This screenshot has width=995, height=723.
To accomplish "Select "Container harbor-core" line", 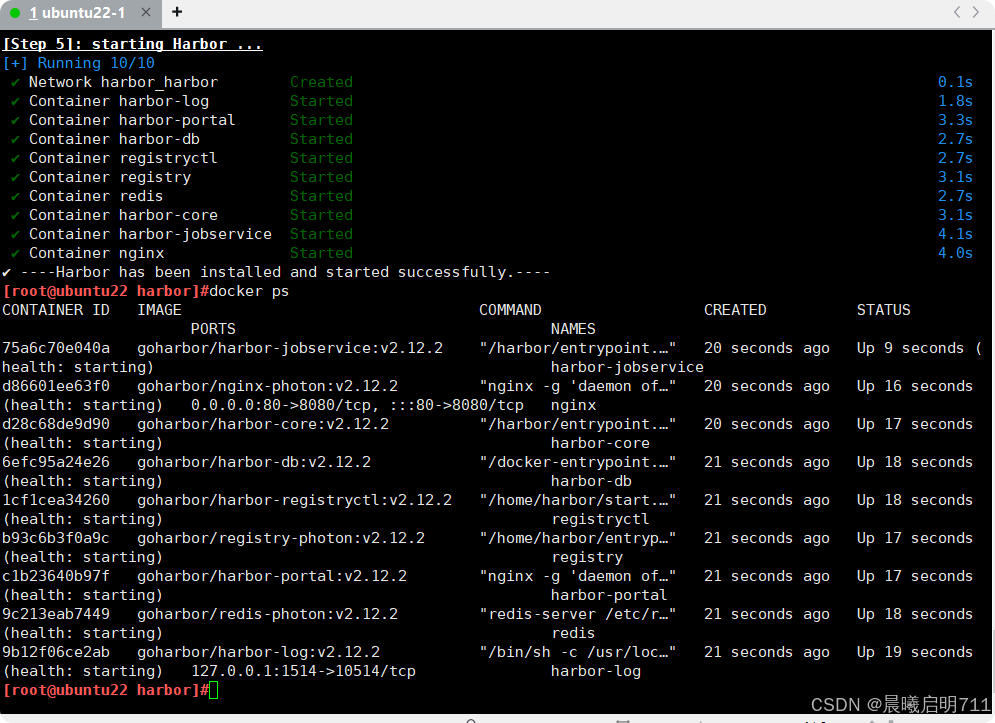I will click(x=123, y=215).
